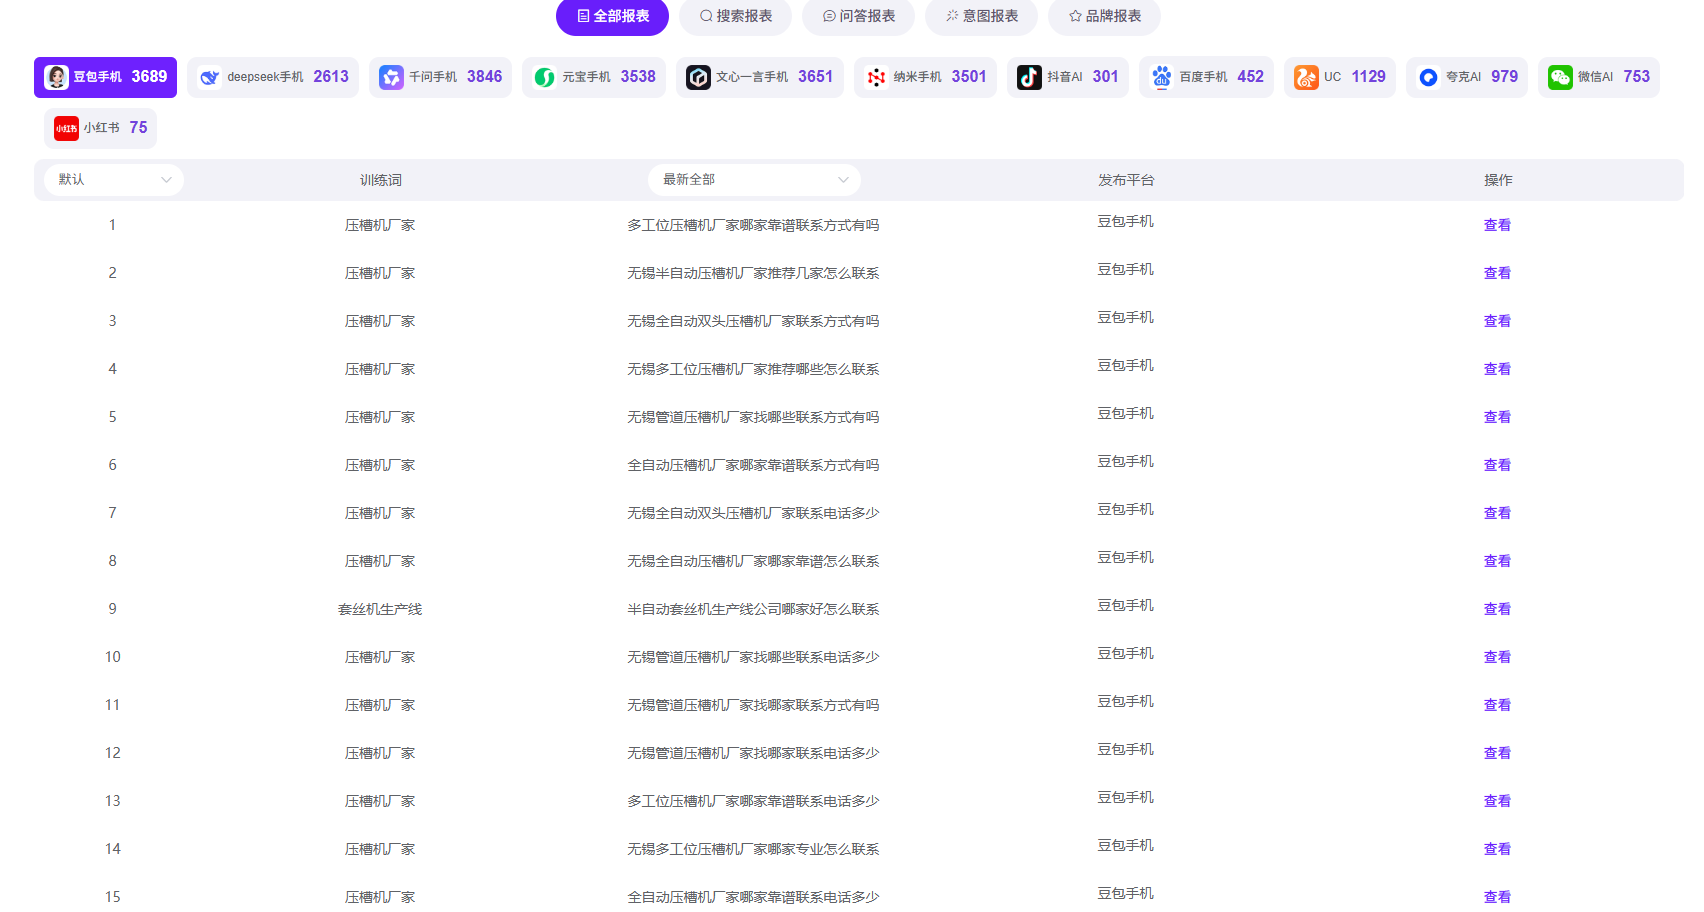Click 套丝机生产线 training word in row 9

tap(380, 609)
